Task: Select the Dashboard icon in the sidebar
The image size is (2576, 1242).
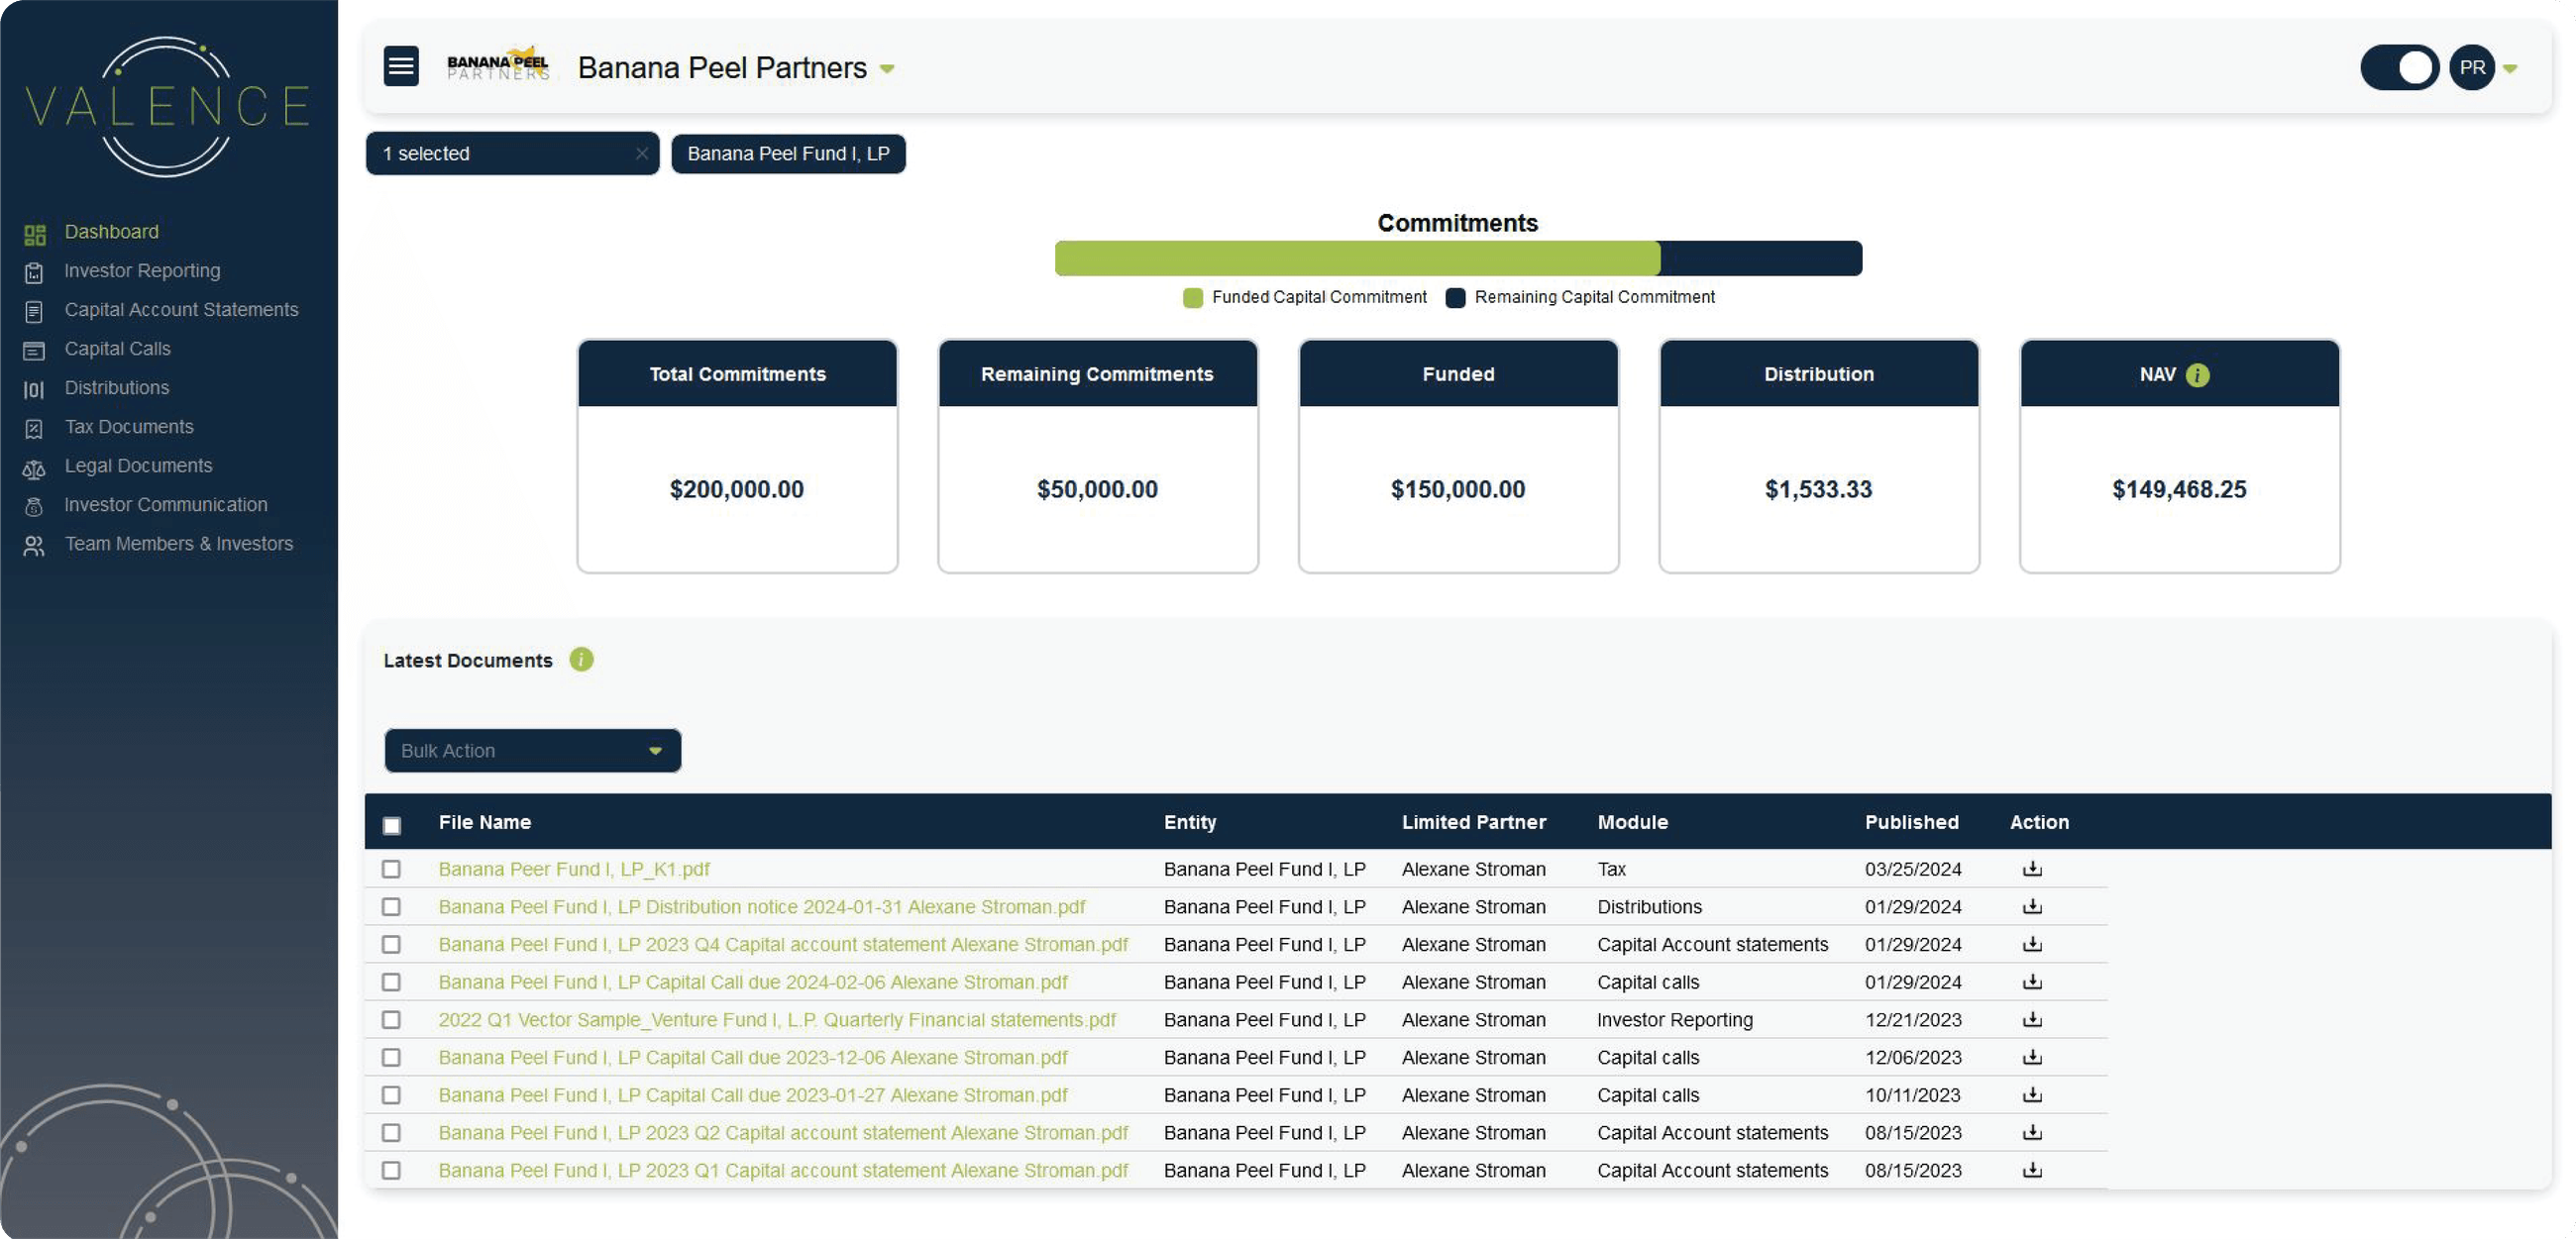Action: tap(34, 232)
